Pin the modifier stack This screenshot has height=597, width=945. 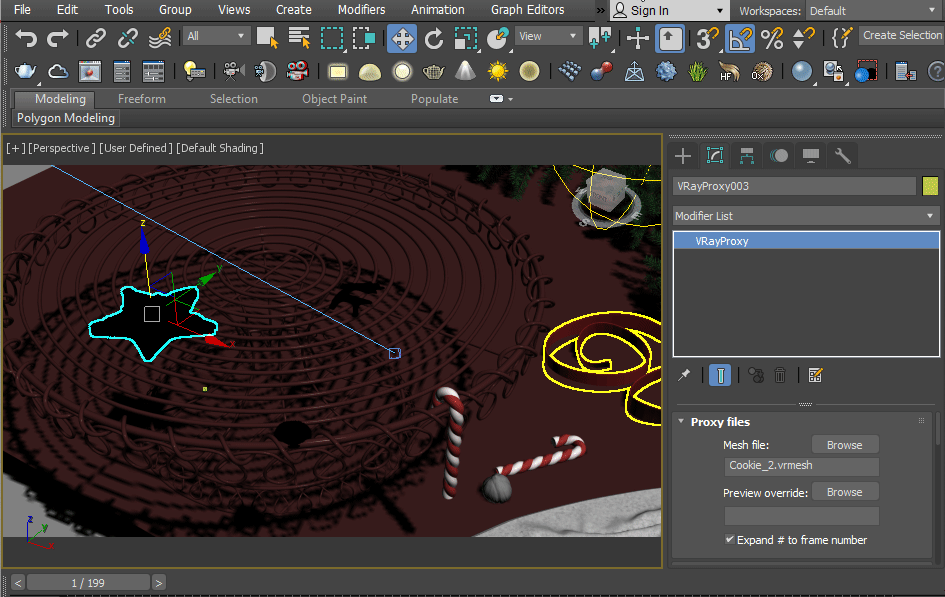coord(684,375)
